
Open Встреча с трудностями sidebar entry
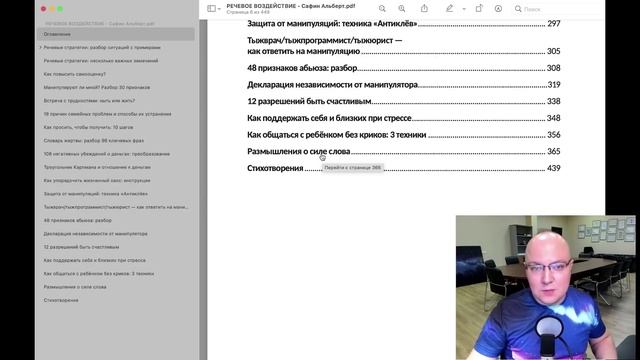tap(89, 101)
